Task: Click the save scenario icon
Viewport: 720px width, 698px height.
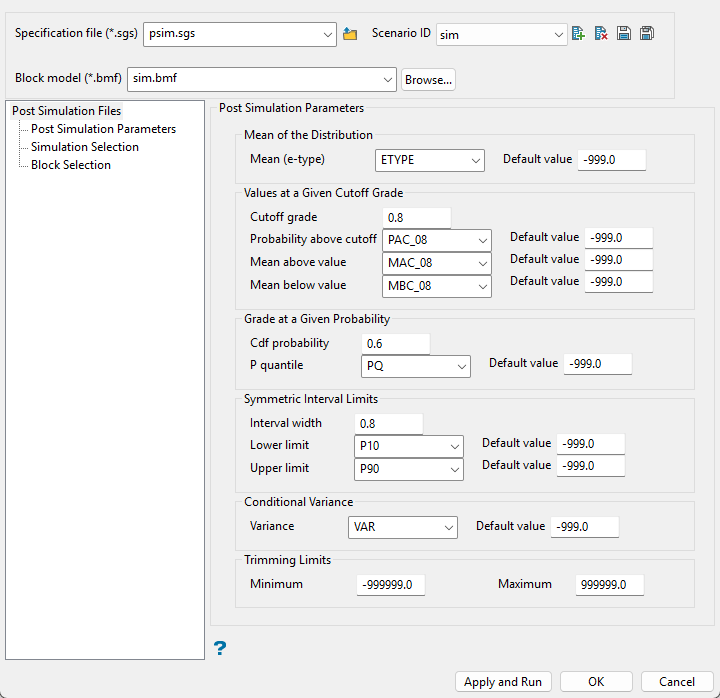Action: tap(624, 34)
